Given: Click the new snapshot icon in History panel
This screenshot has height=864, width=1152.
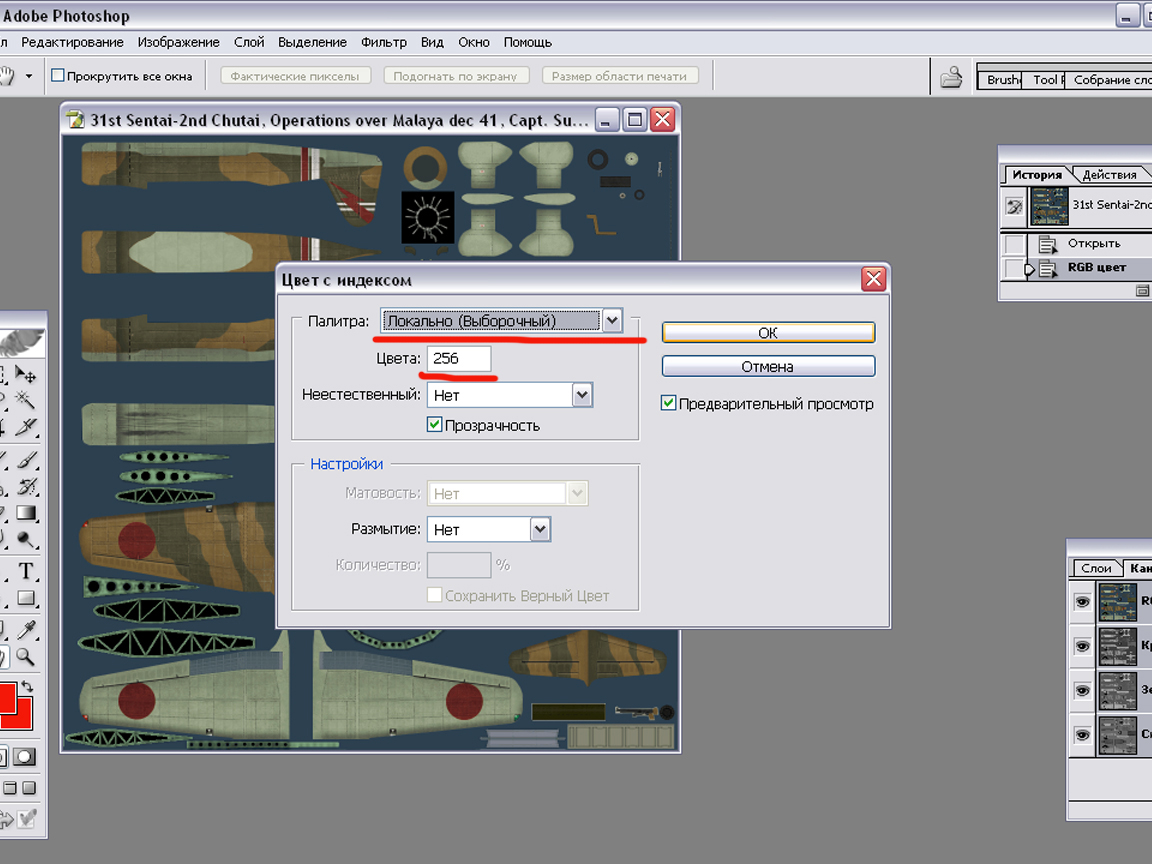Looking at the screenshot, I should 1143,291.
